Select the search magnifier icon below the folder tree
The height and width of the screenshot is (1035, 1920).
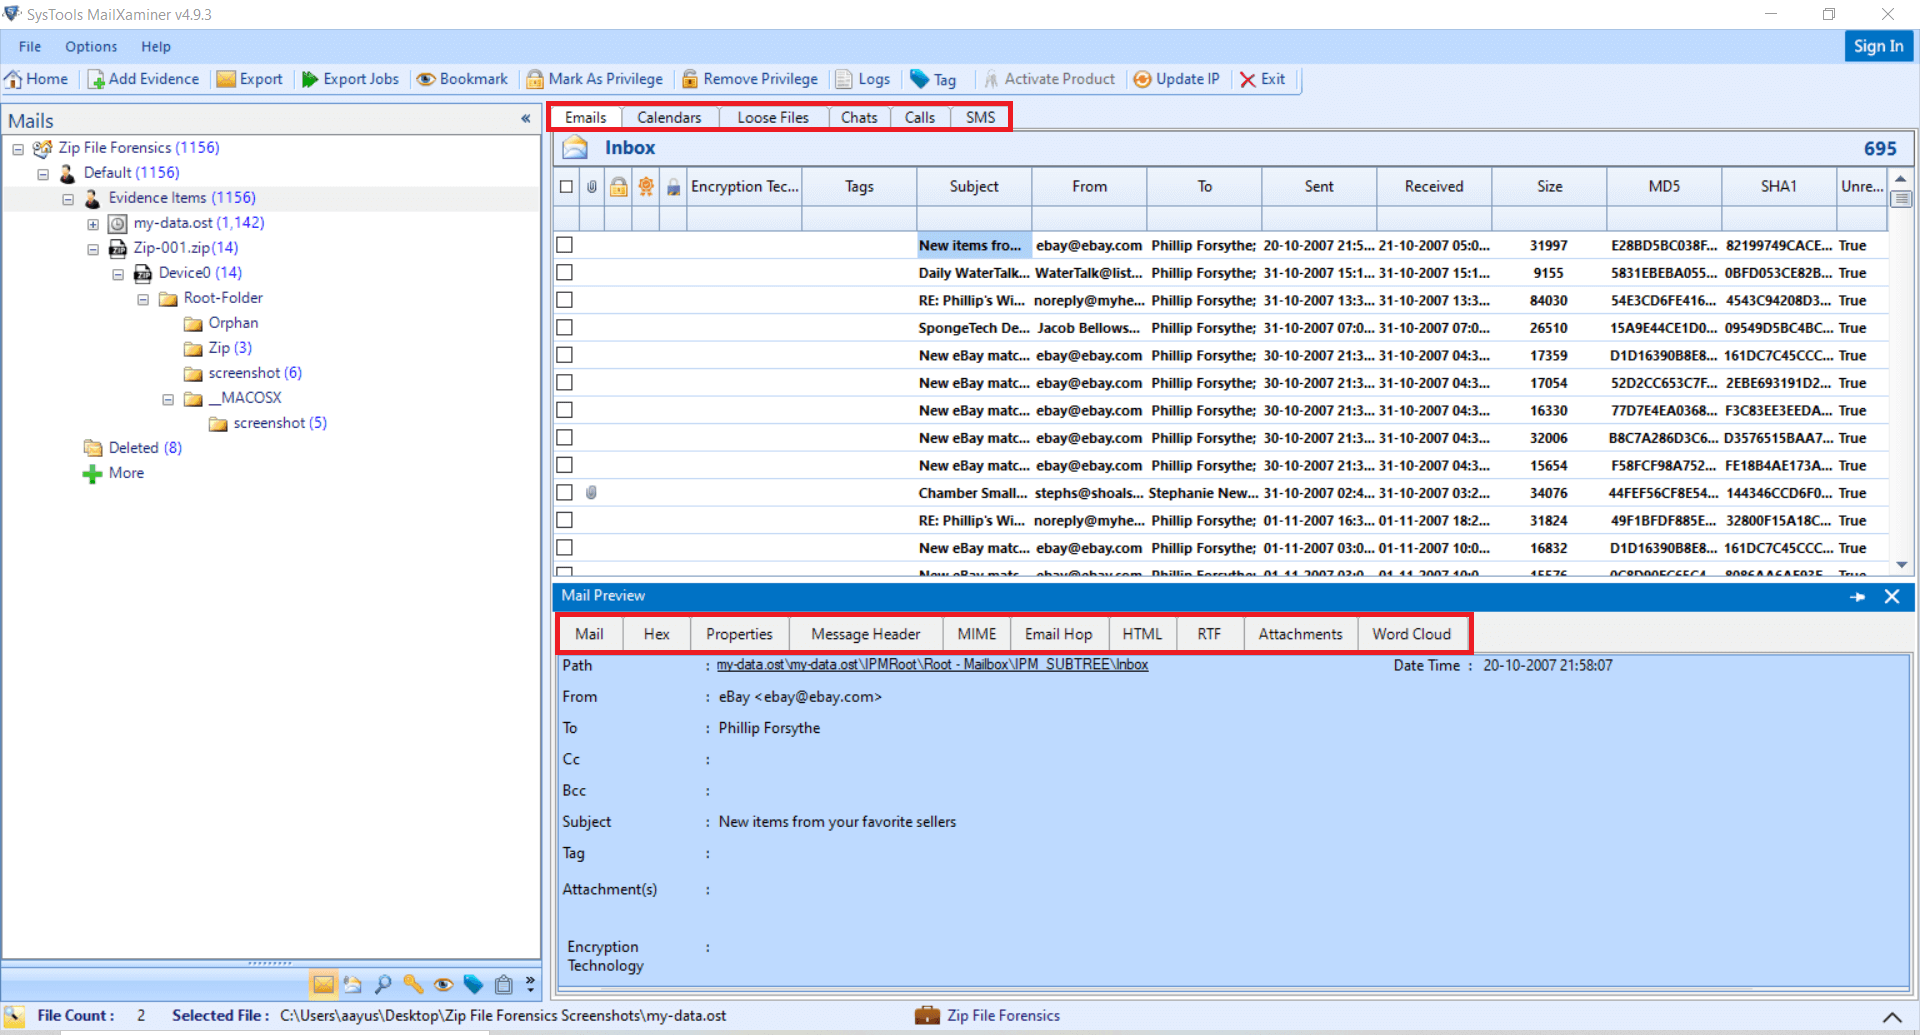point(383,984)
